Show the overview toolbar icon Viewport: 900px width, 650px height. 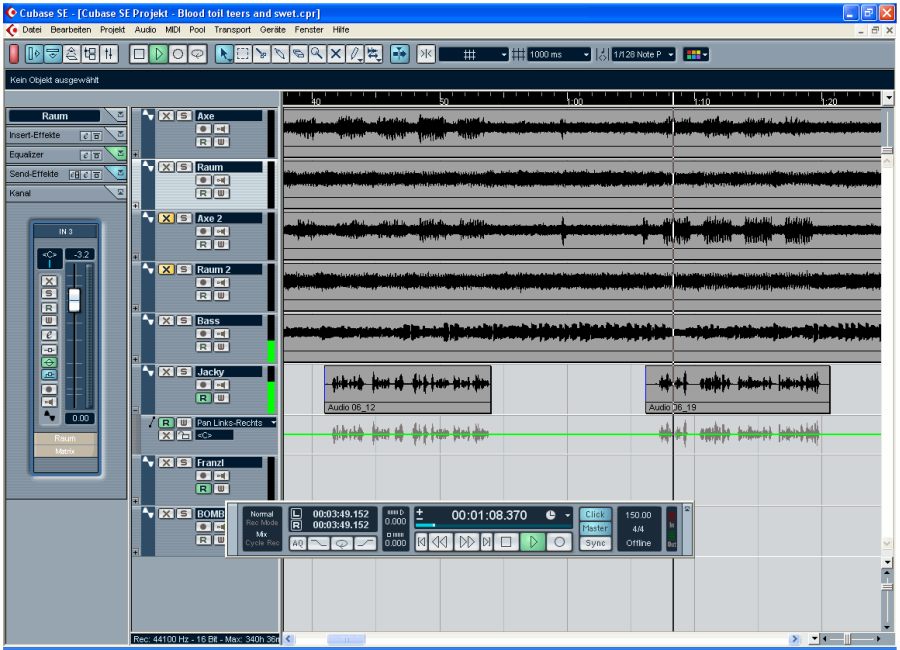pos(71,54)
